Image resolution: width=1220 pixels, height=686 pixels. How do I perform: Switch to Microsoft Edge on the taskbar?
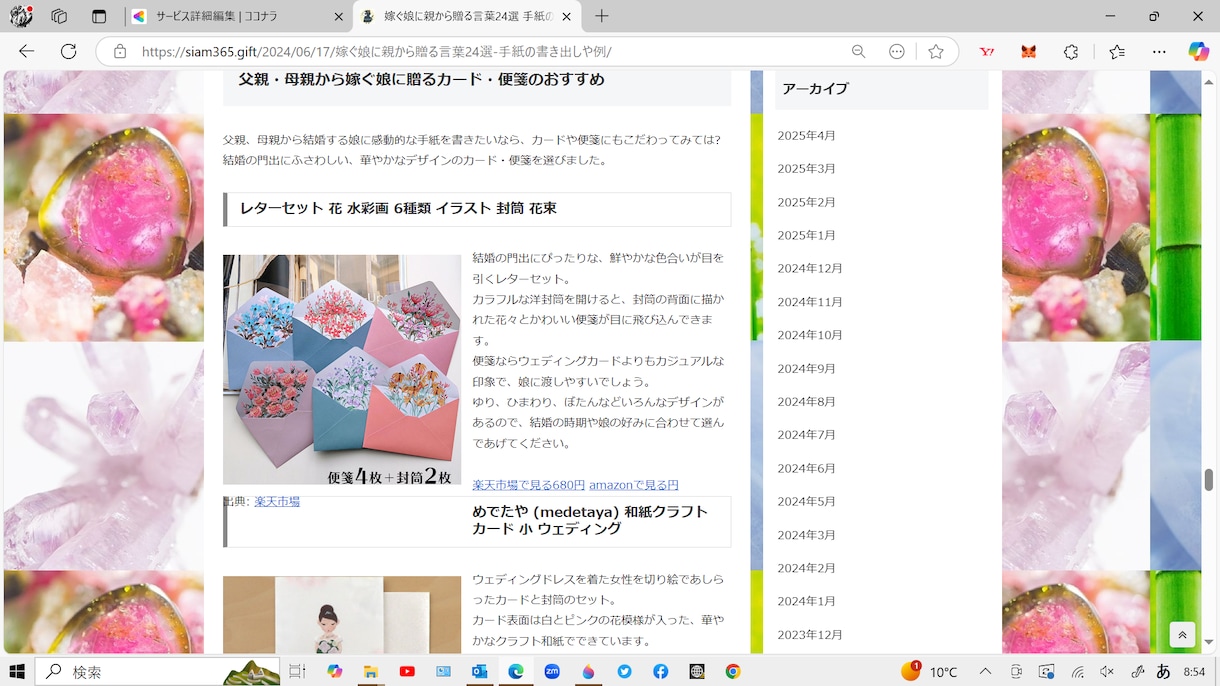[516, 672]
